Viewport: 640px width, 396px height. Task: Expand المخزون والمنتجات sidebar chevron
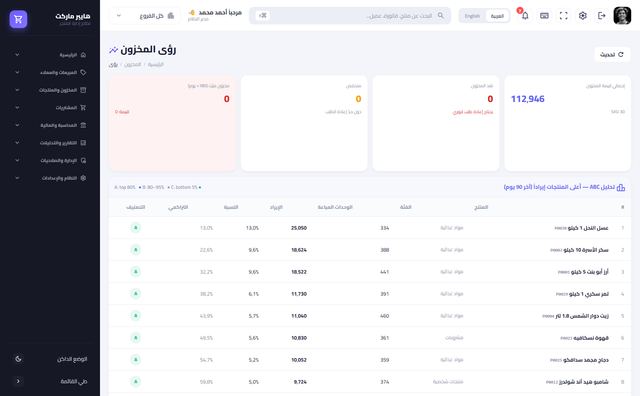pyautogui.click(x=17, y=90)
